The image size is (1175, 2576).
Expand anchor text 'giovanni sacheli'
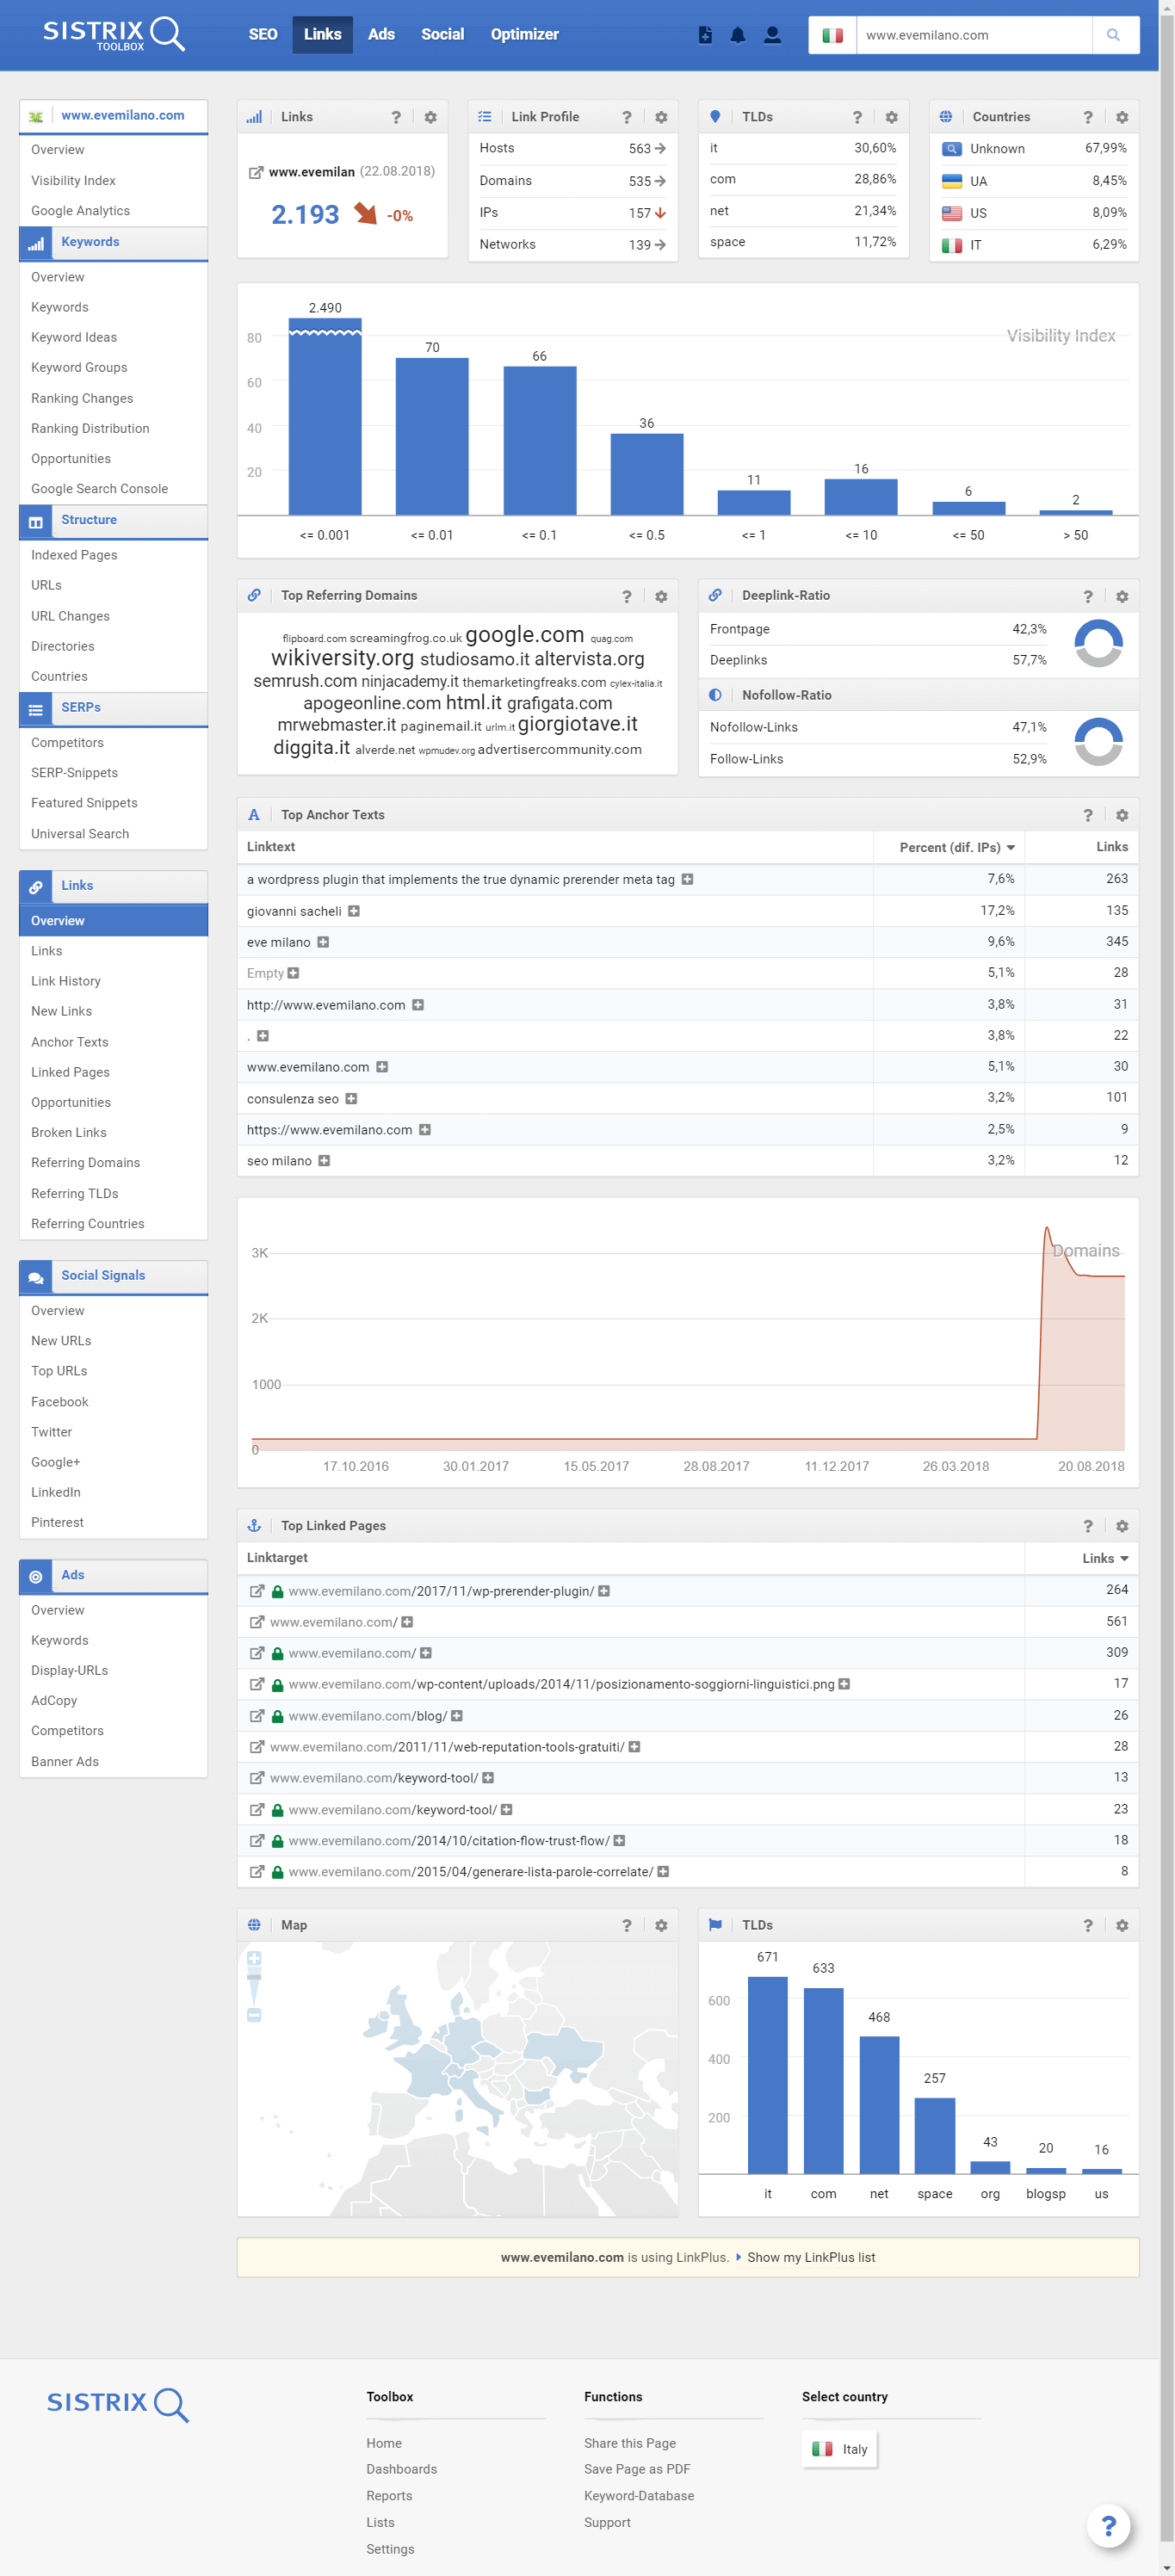pyautogui.click(x=354, y=911)
